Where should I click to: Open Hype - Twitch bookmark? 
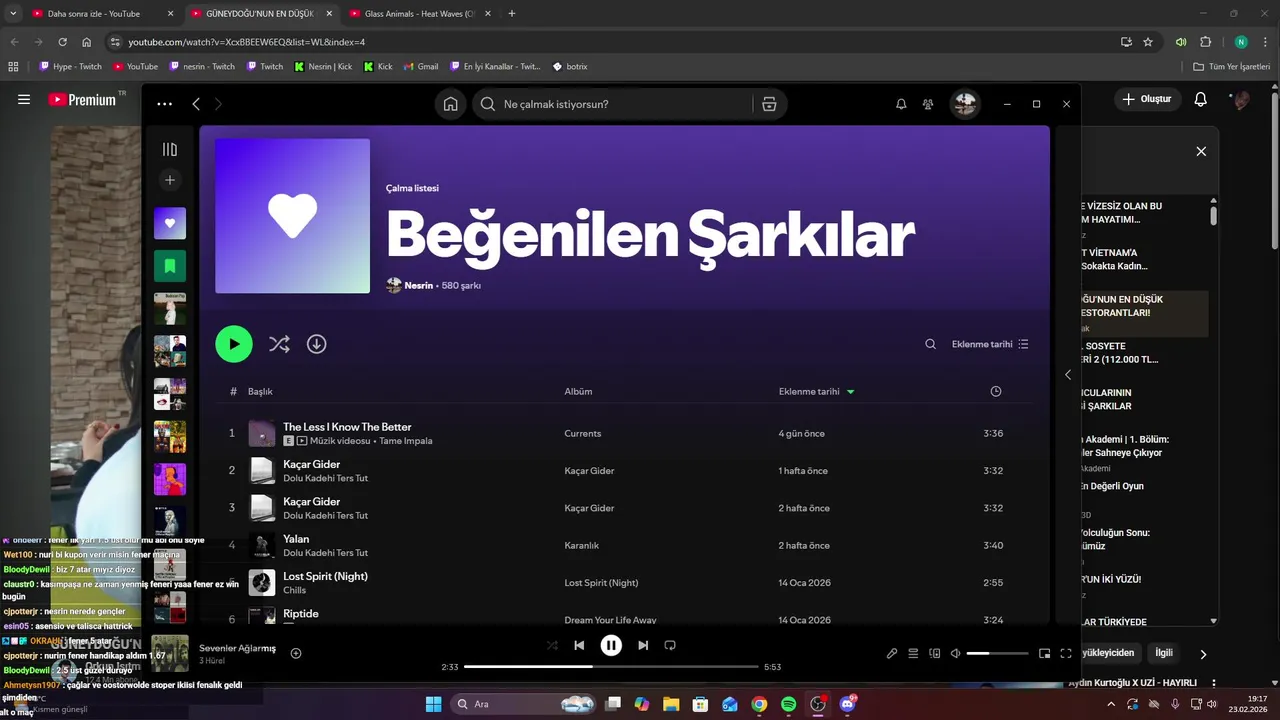point(70,67)
